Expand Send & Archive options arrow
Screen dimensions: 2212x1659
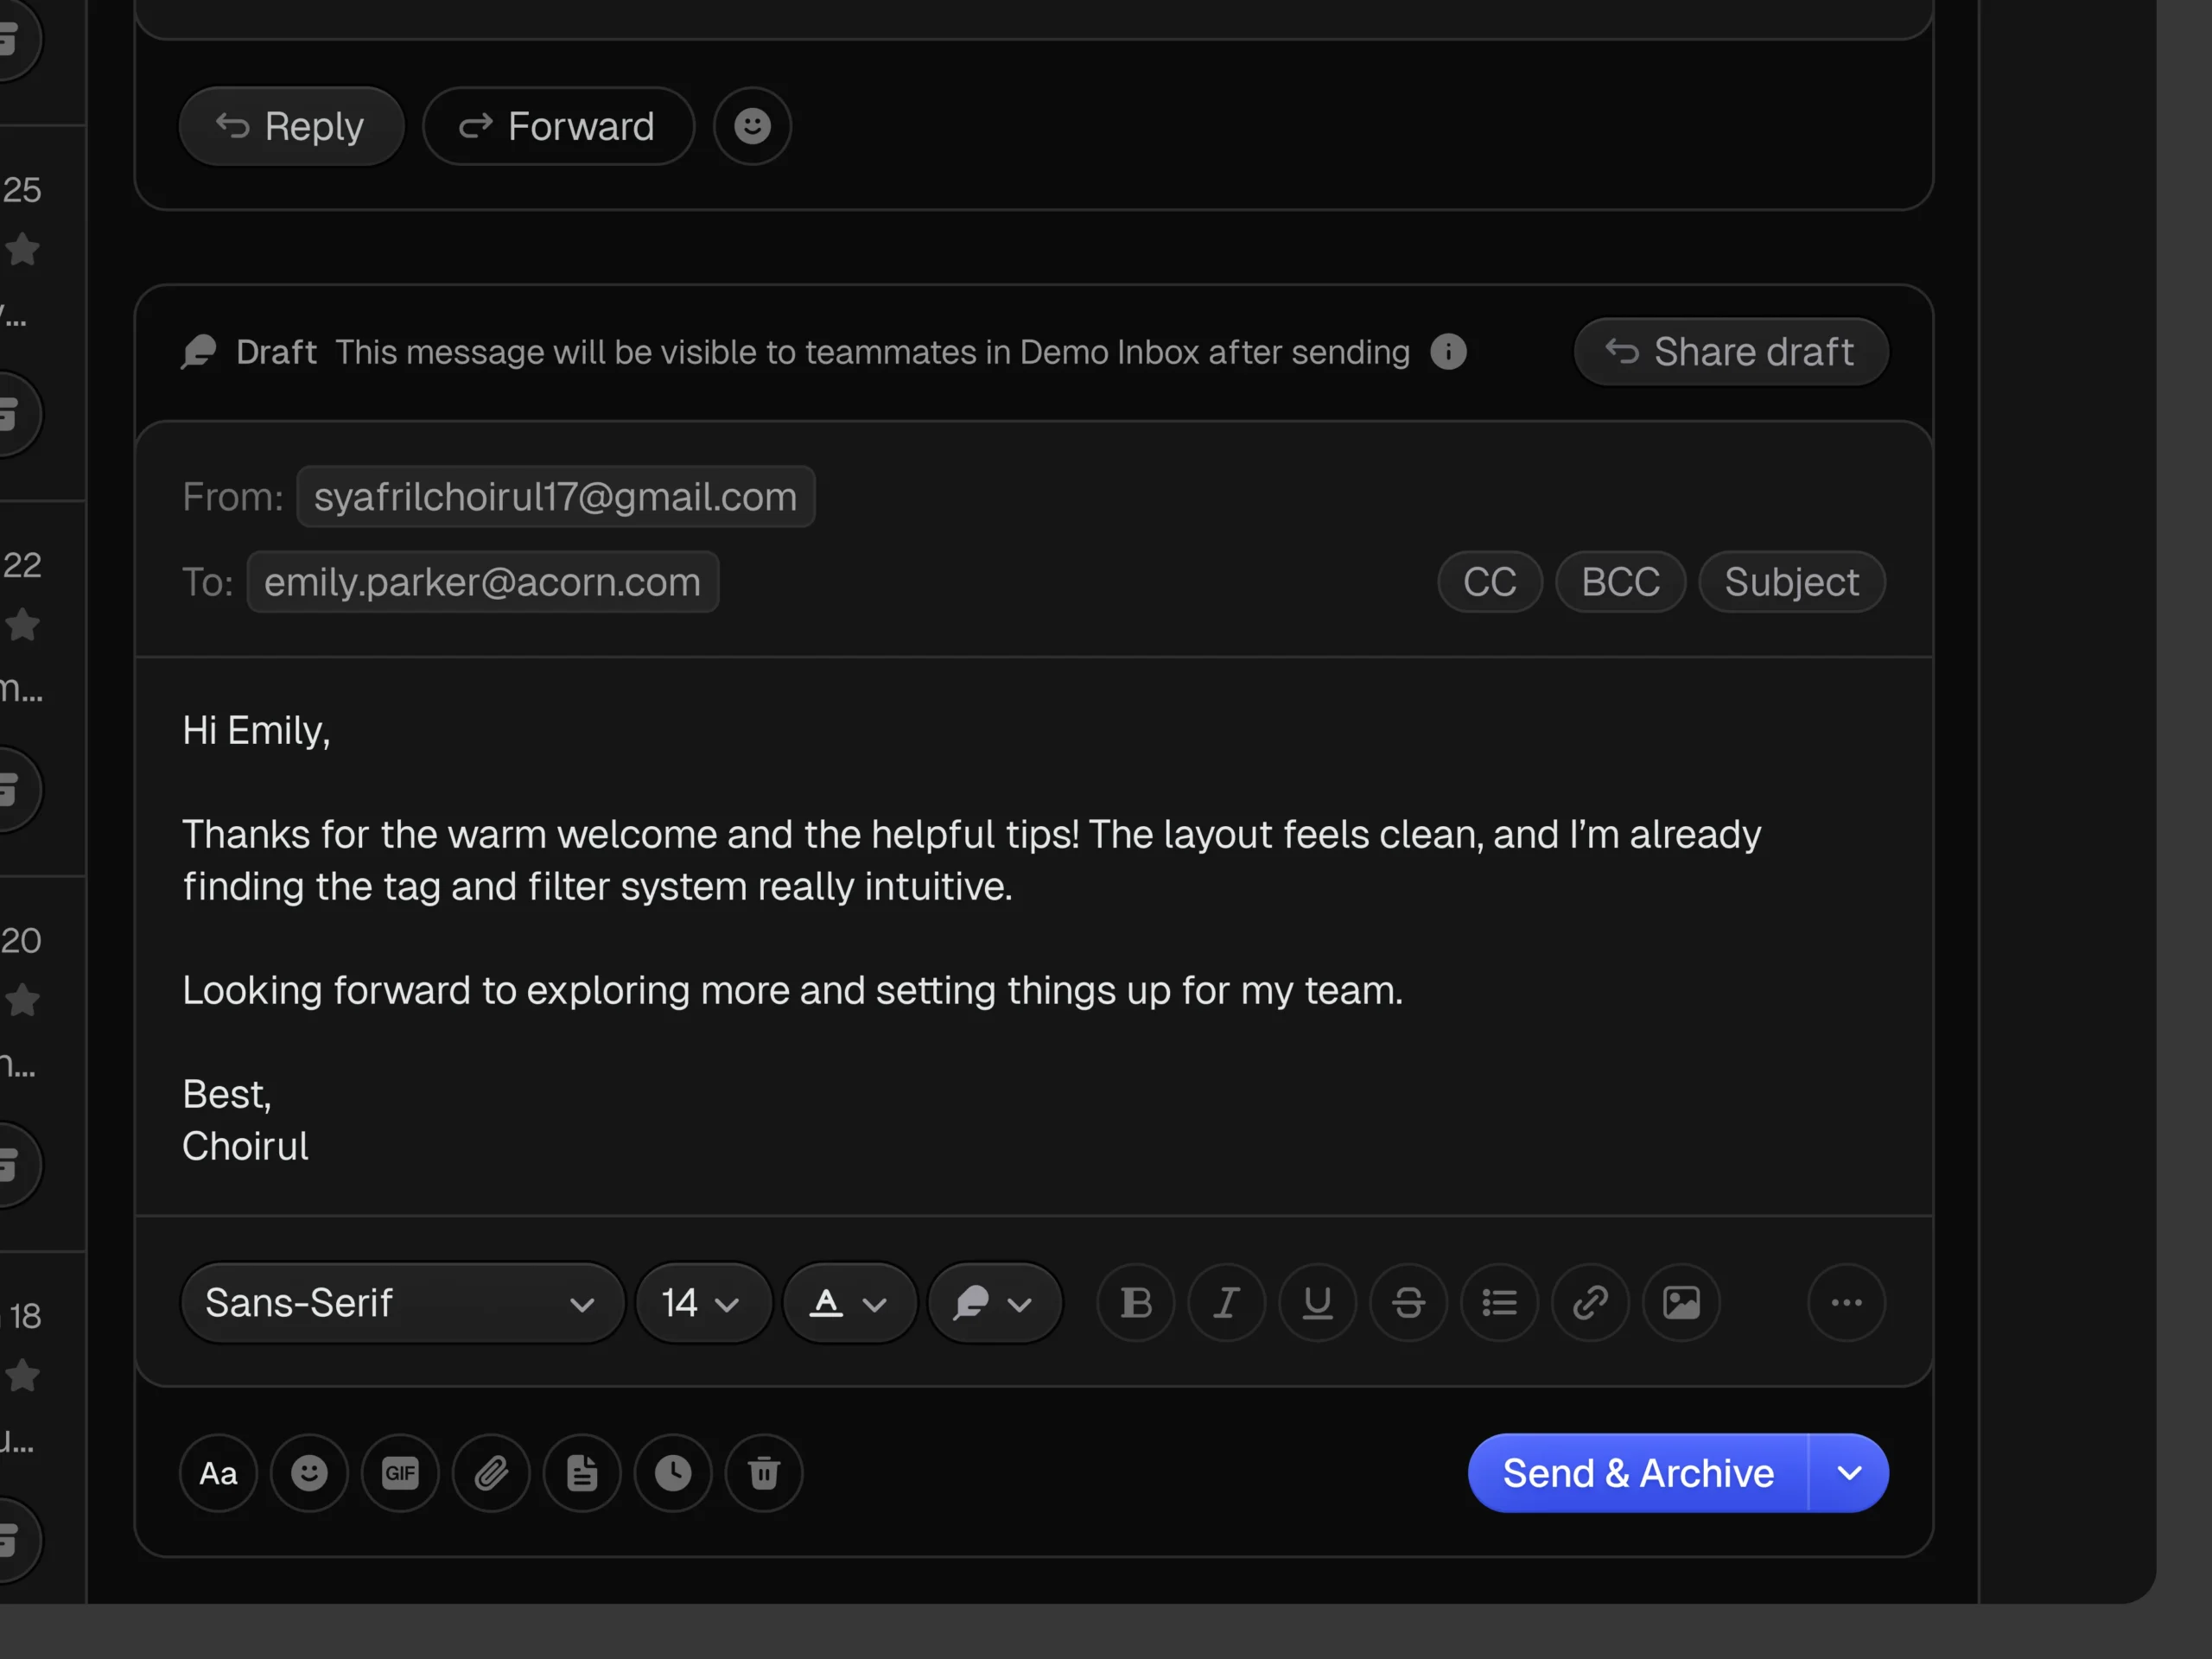[x=1849, y=1473]
